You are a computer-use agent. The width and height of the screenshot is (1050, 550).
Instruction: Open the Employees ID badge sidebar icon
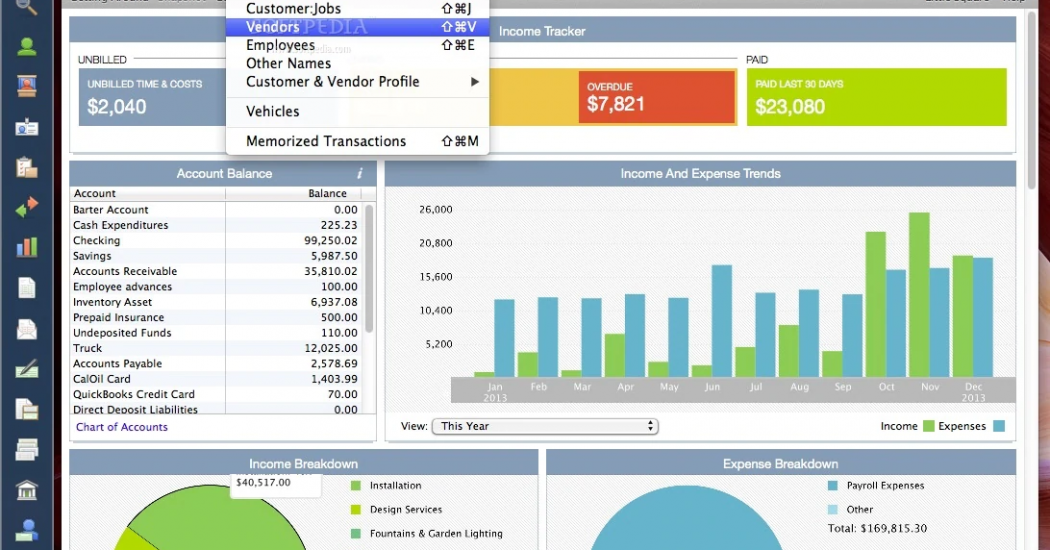pyautogui.click(x=27, y=127)
